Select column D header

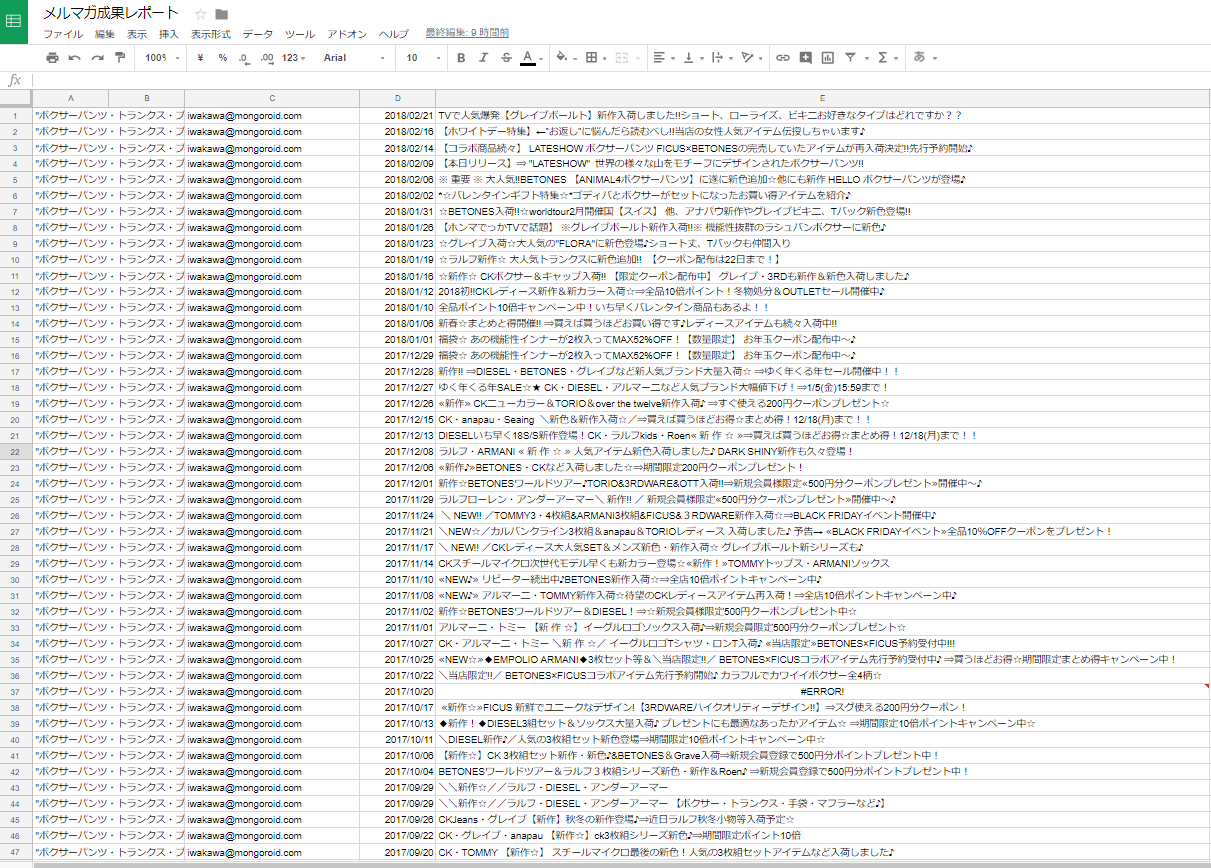tap(397, 98)
